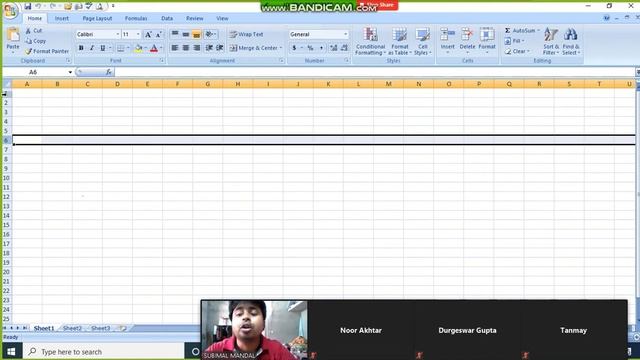The image size is (640, 360).
Task: Toggle Underline formatting
Action: tap(102, 48)
